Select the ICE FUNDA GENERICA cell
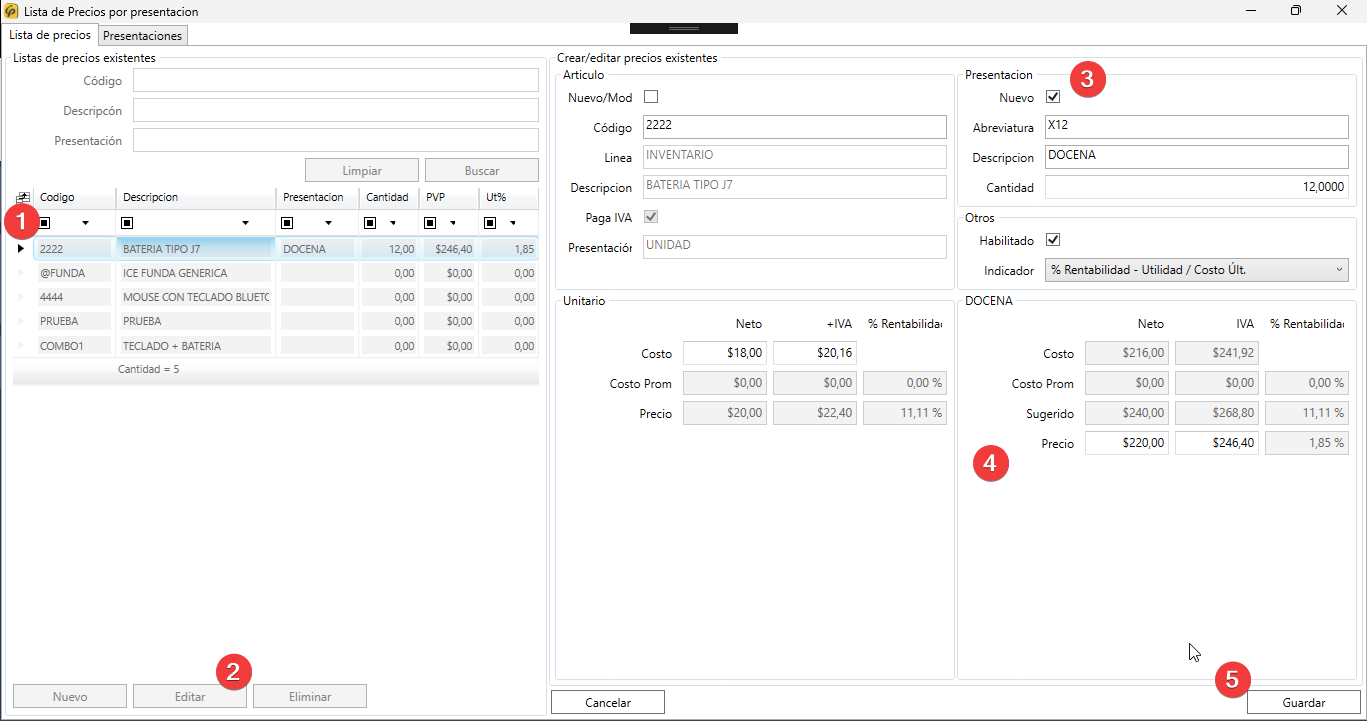This screenshot has height=721, width=1367. (x=196, y=273)
